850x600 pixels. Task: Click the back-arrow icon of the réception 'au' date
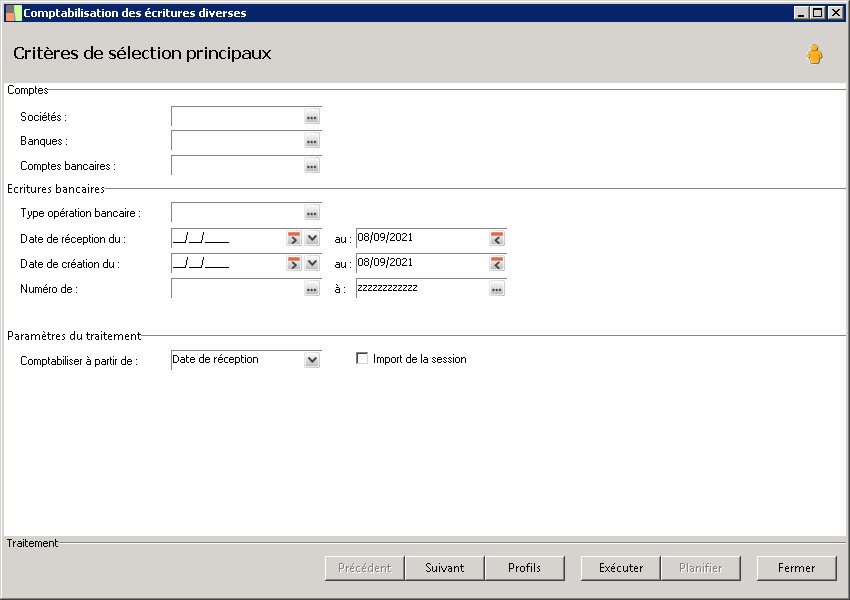(x=497, y=238)
